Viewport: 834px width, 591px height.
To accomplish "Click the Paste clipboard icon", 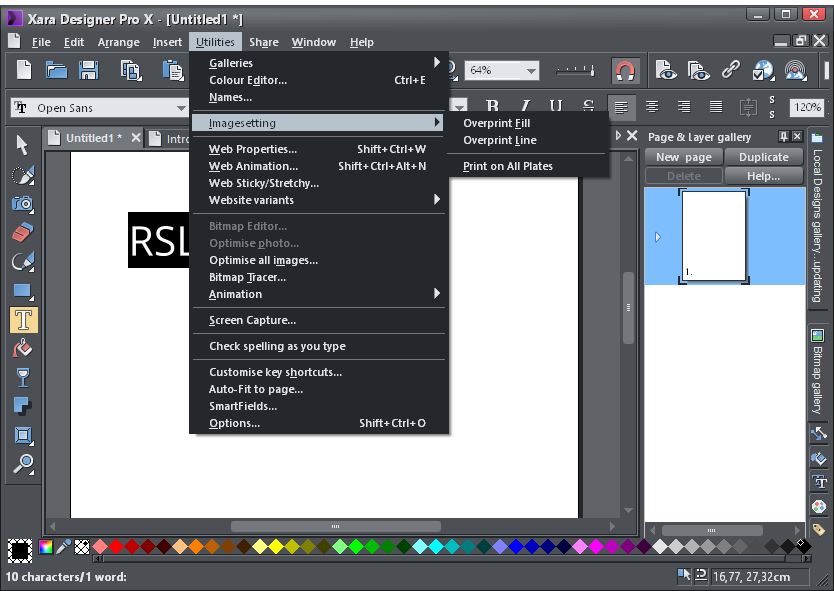I will [x=173, y=70].
